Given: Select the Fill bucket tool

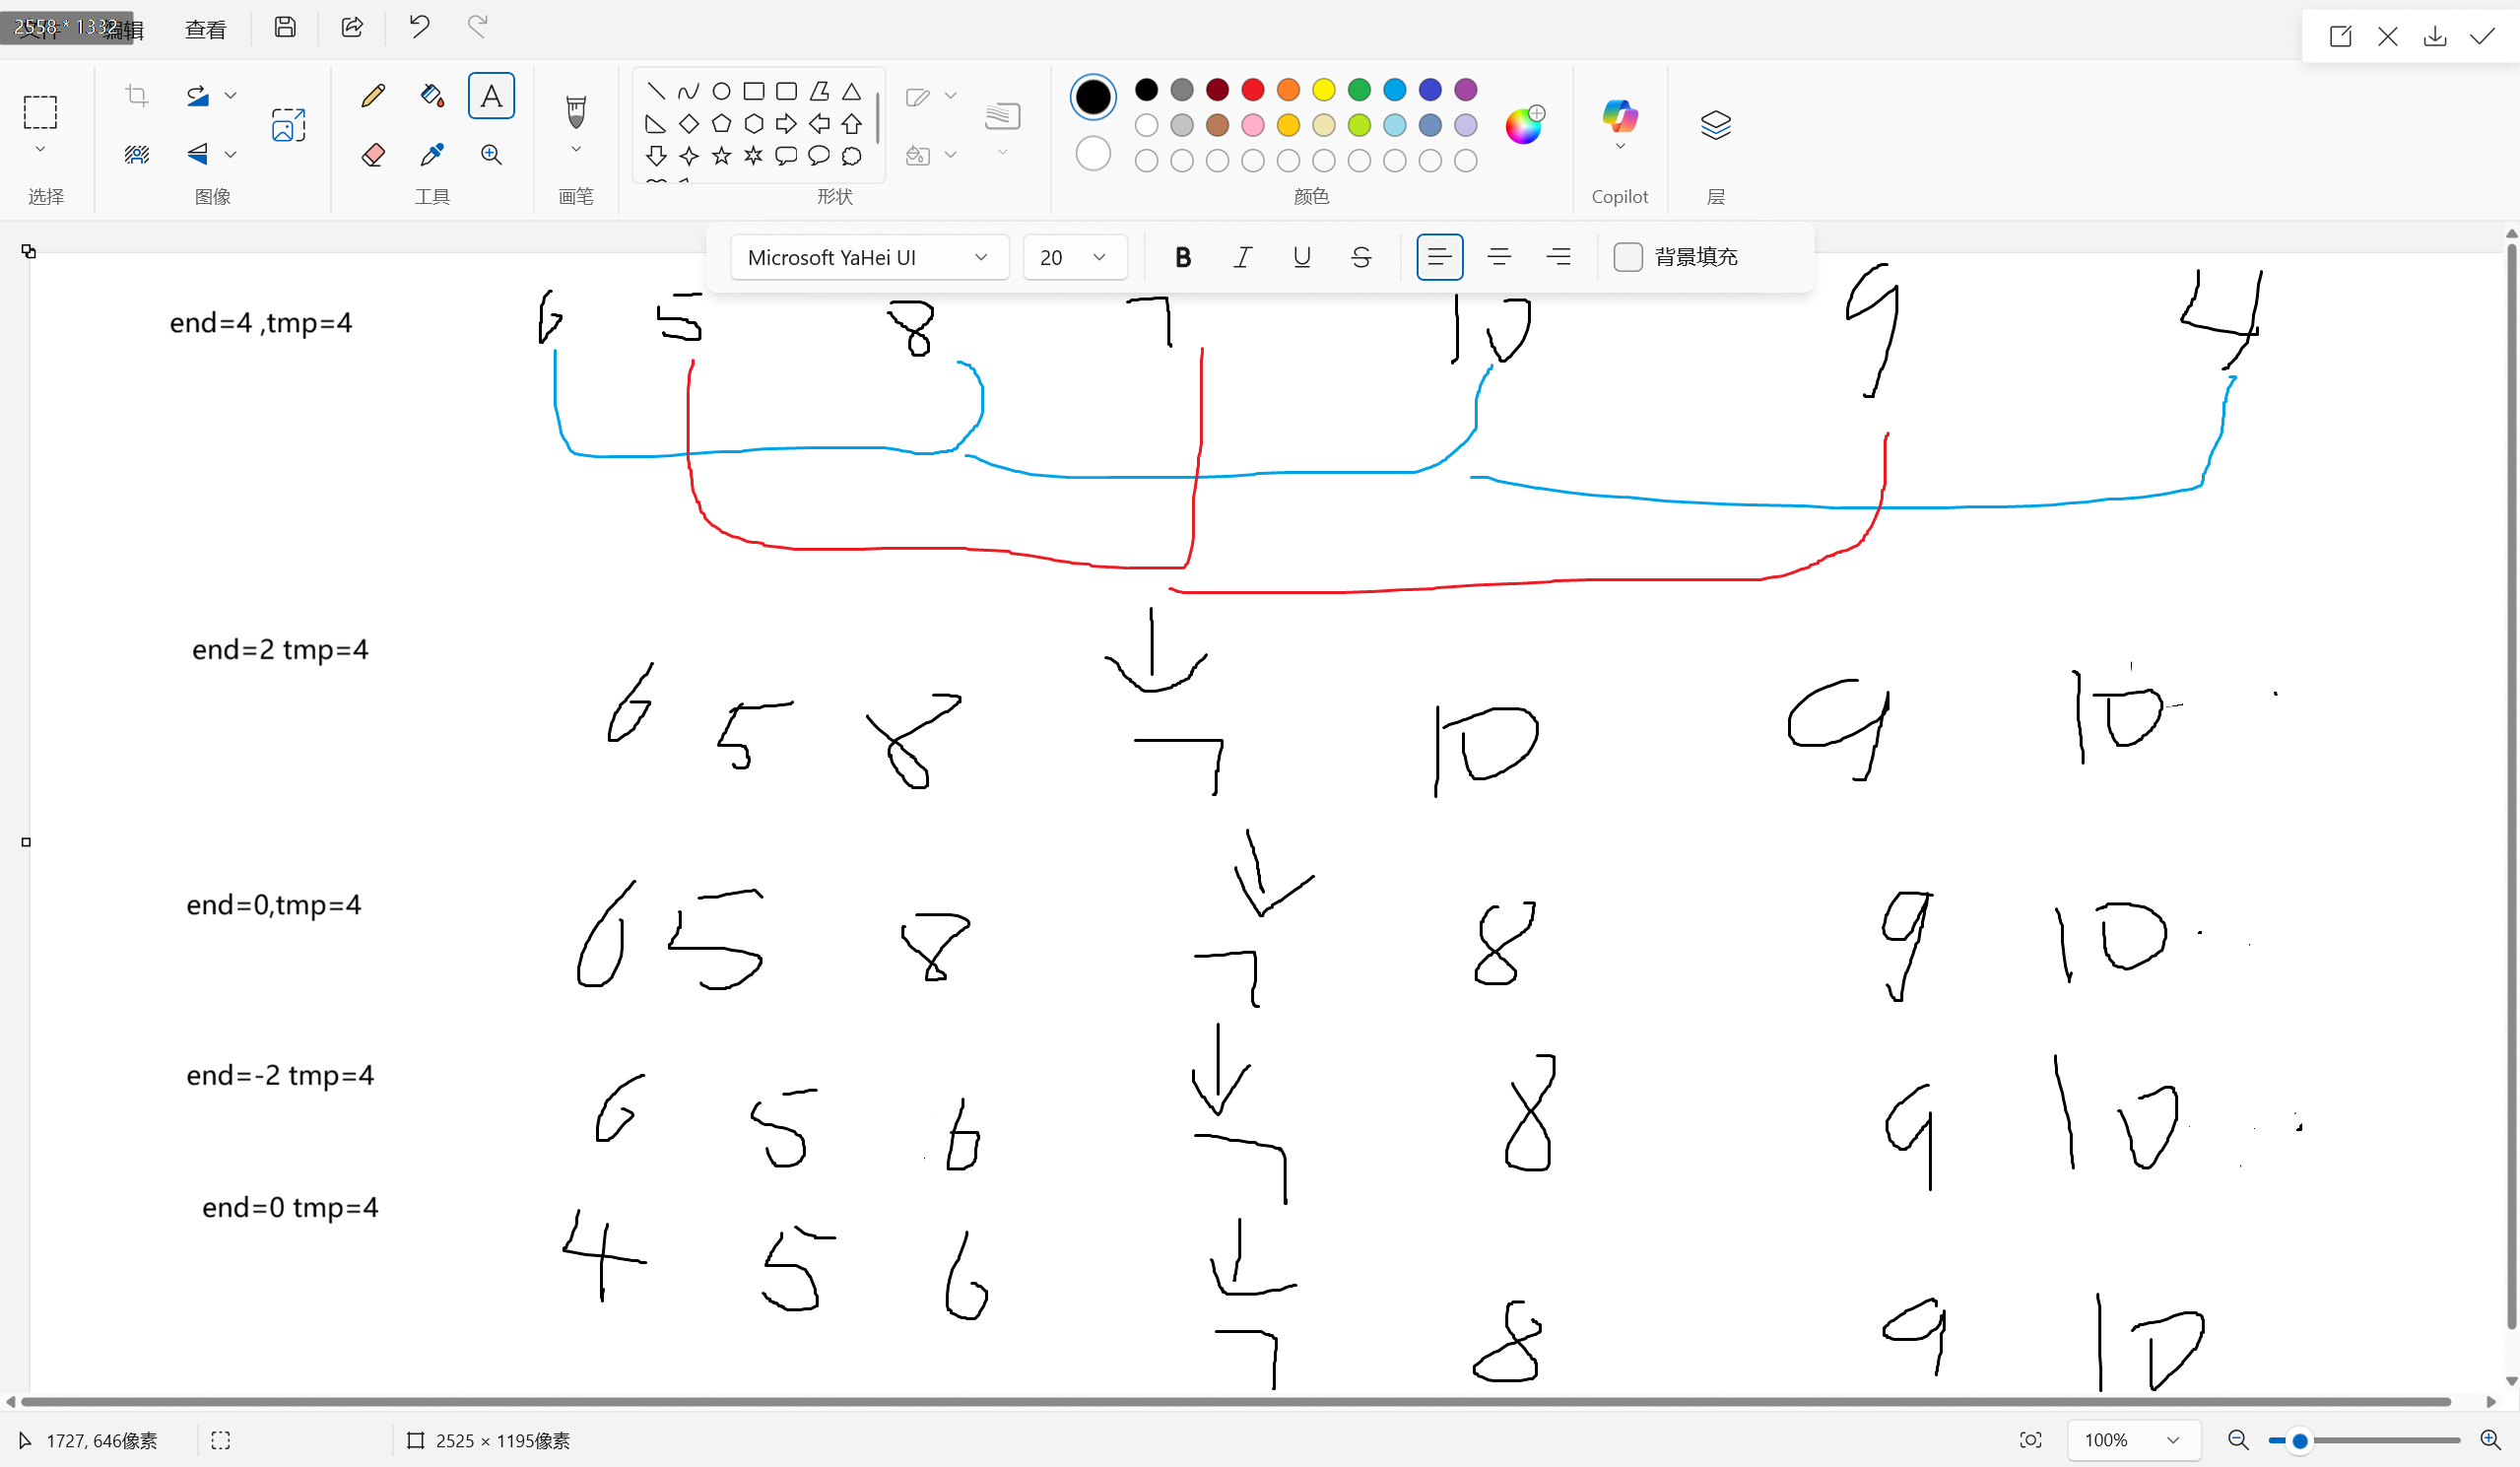Looking at the screenshot, I should coord(432,96).
